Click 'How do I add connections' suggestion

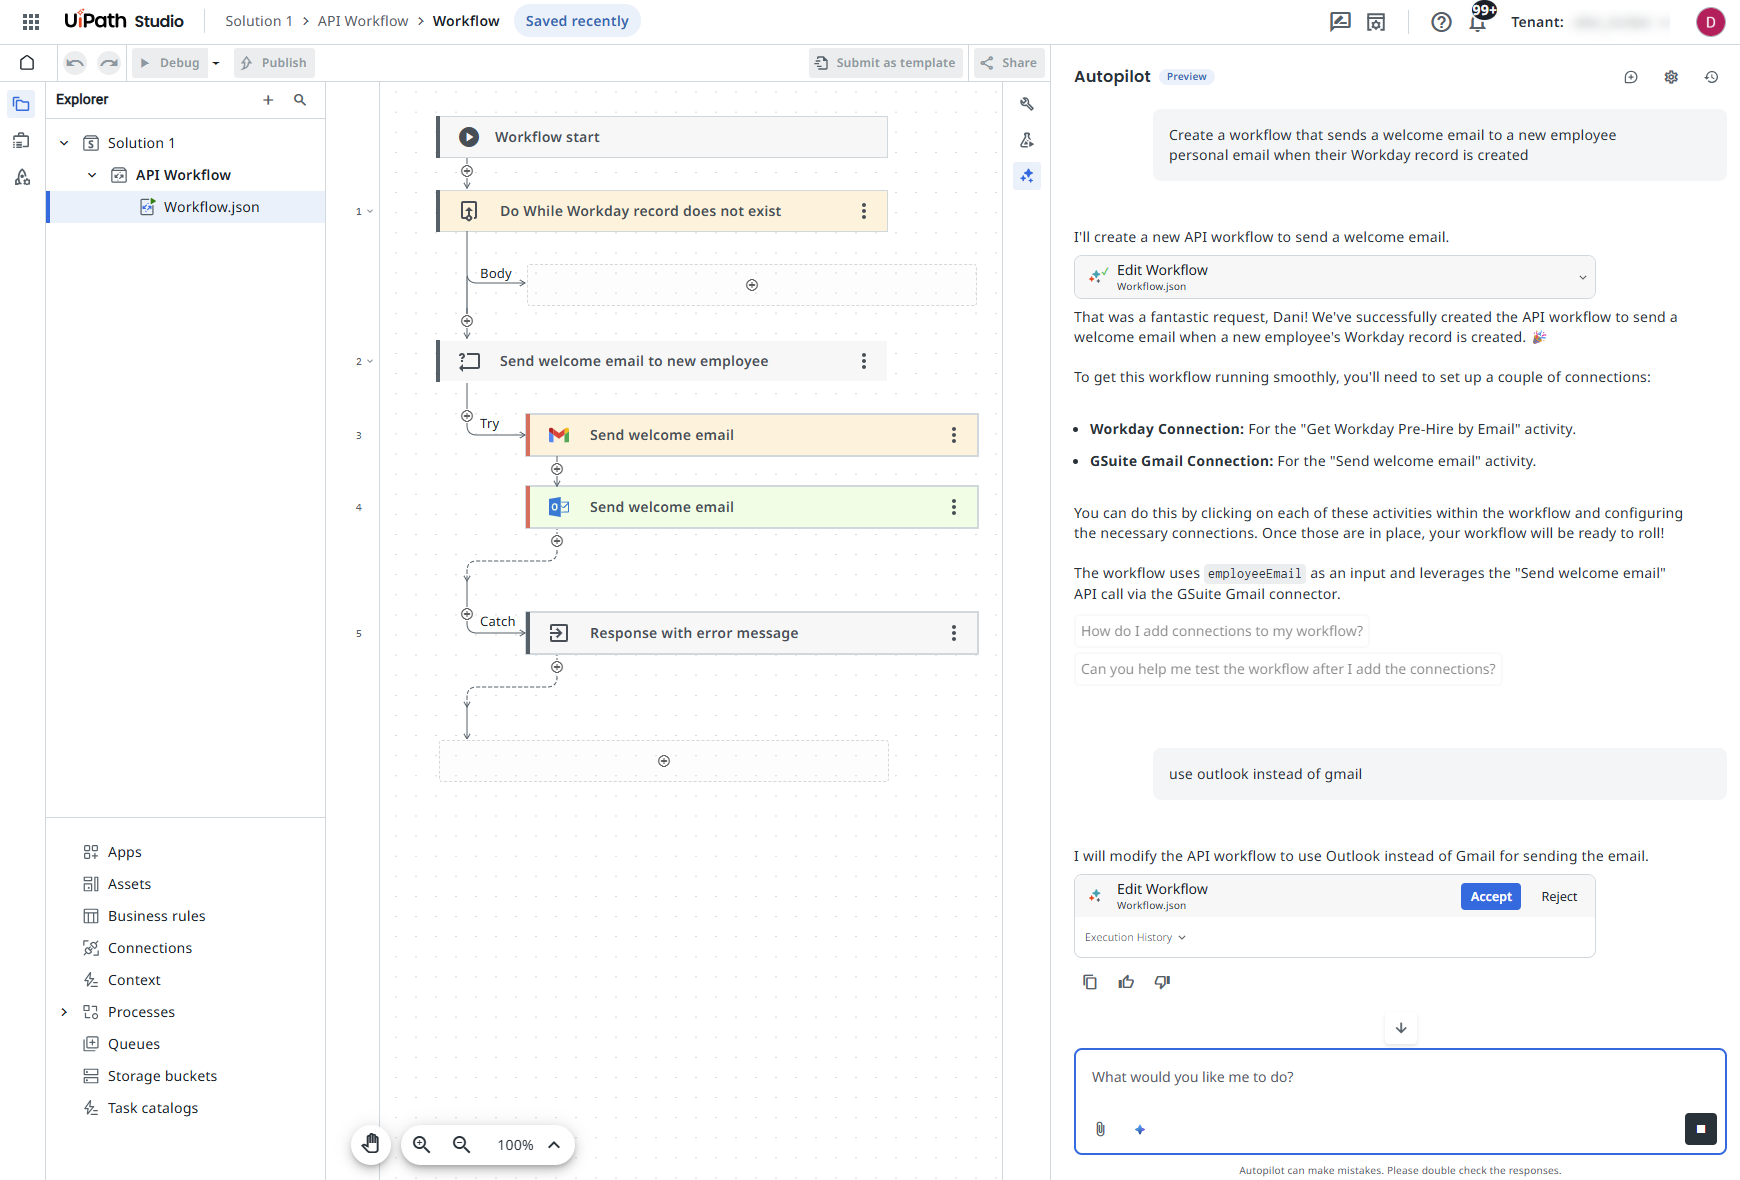coord(1222,631)
